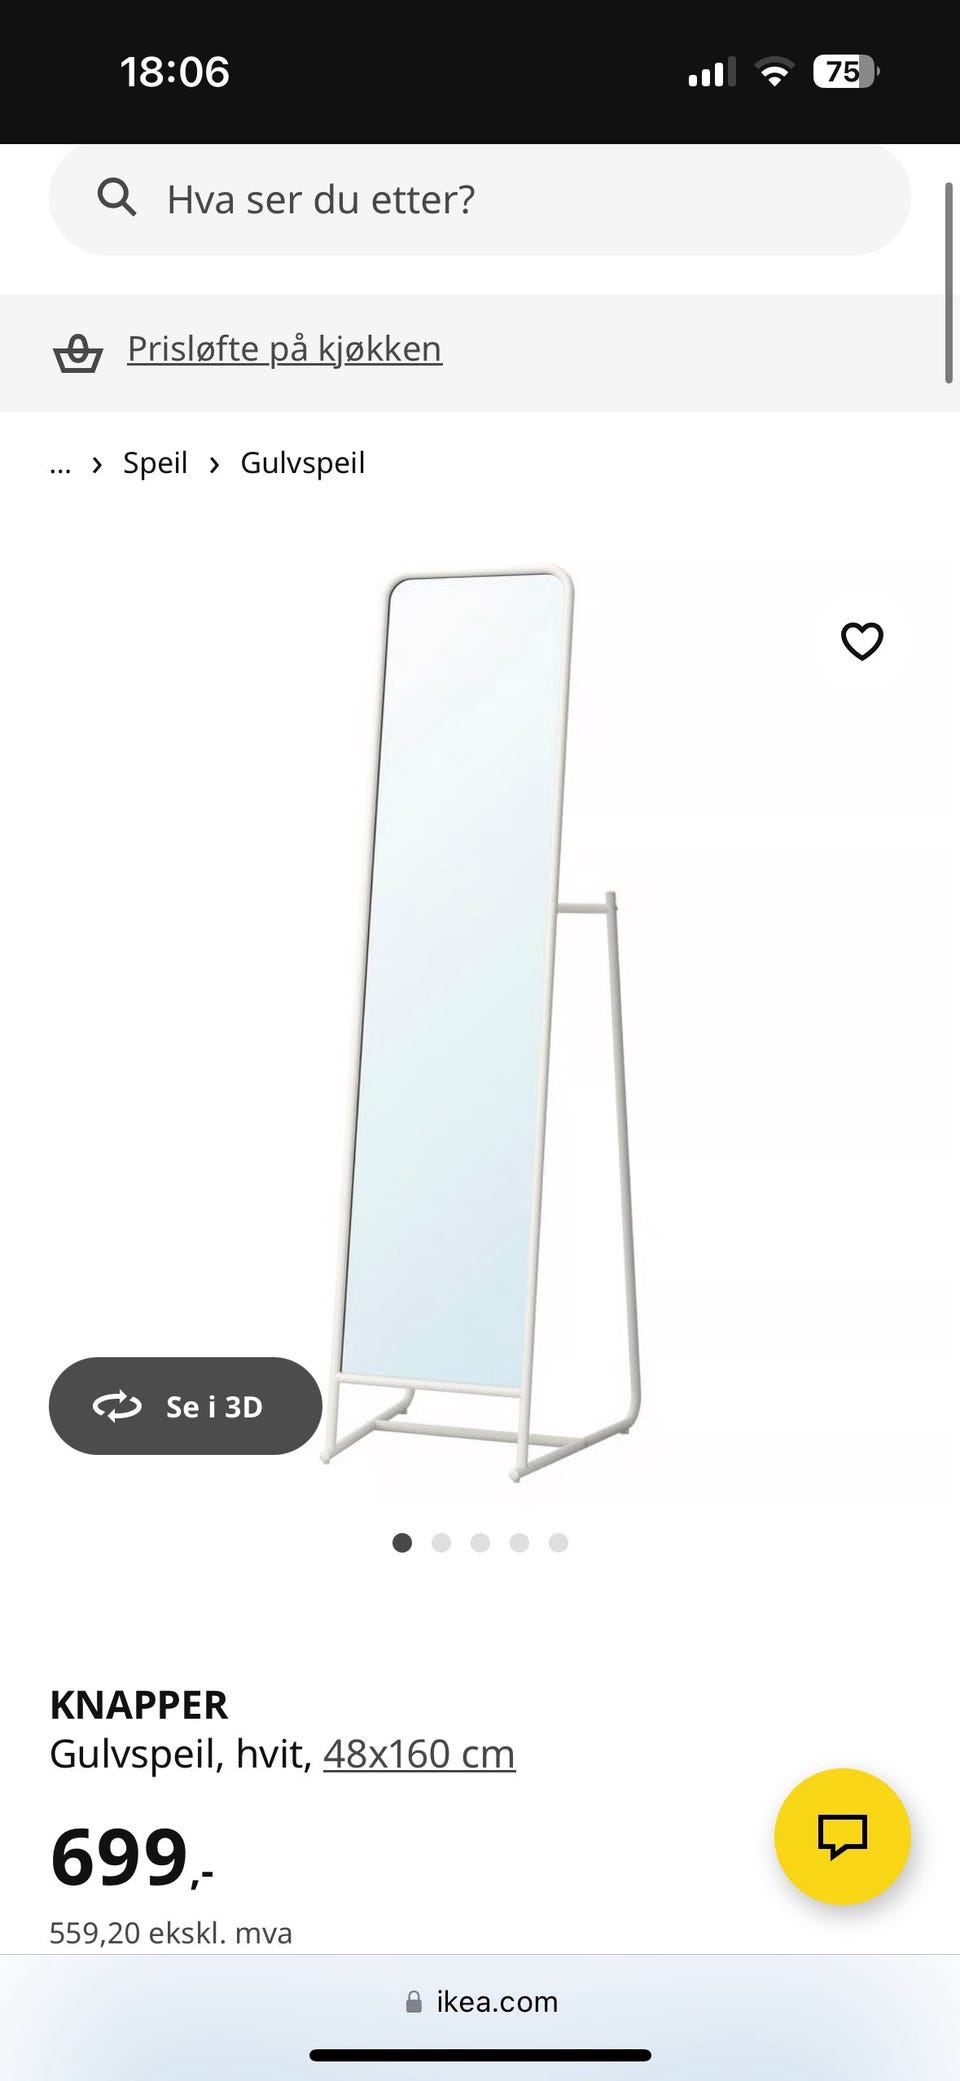Click the 'Hva ser du etter?' search field
960x2081 pixels.
[x=480, y=199]
